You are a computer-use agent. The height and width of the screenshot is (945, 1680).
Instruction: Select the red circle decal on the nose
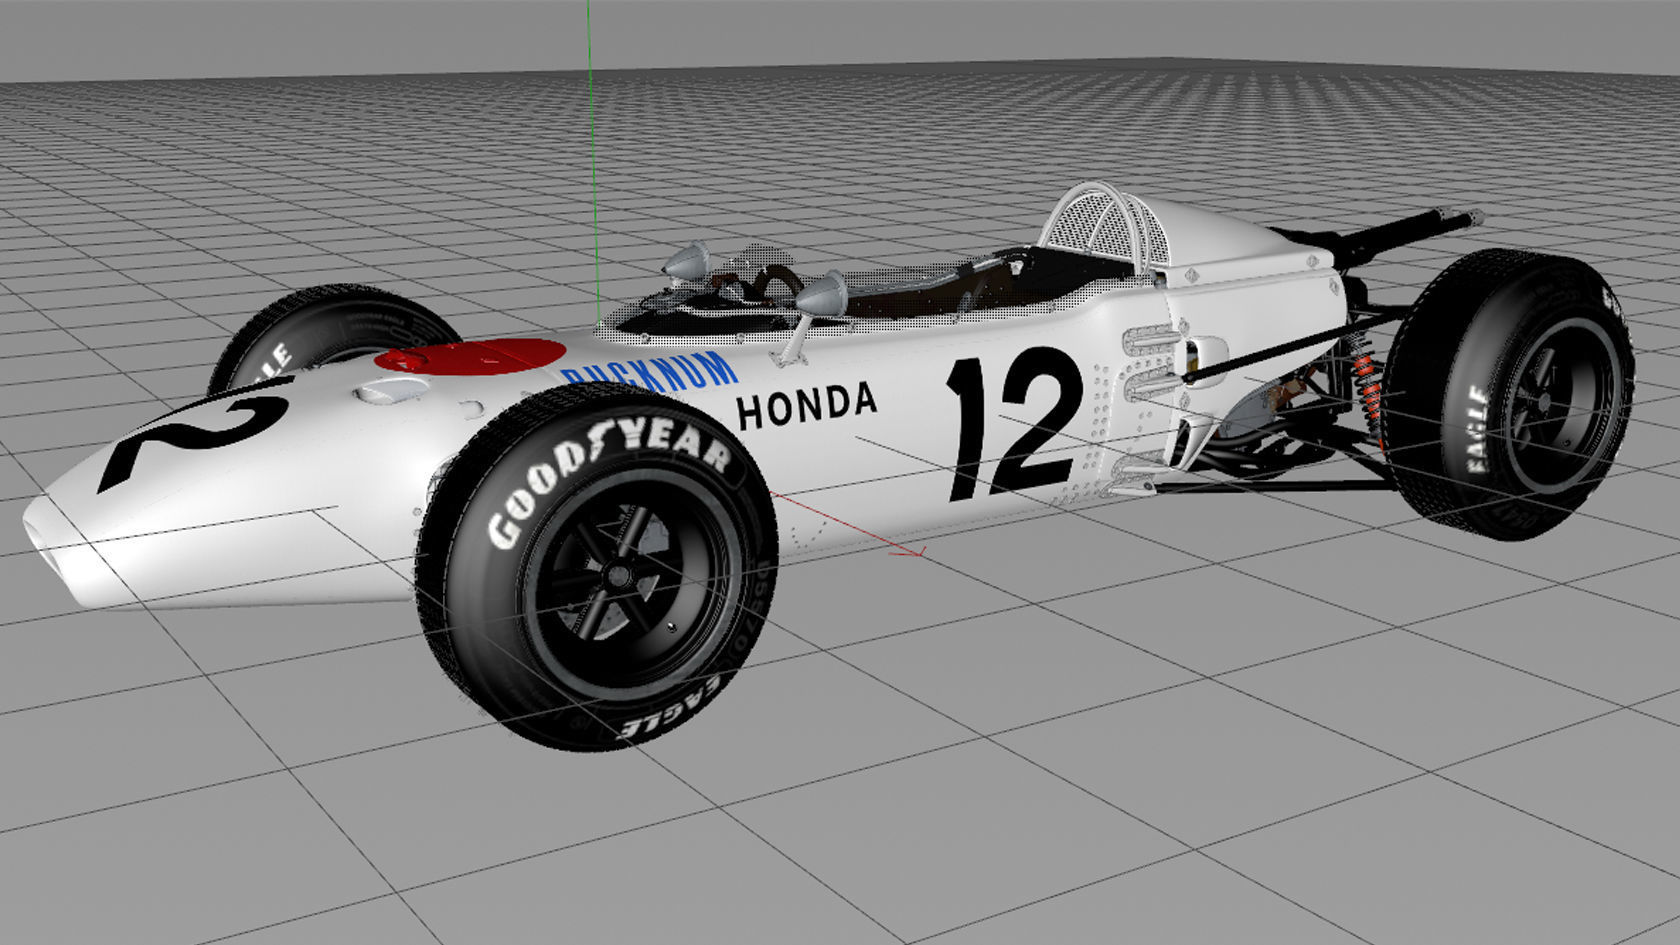point(470,355)
